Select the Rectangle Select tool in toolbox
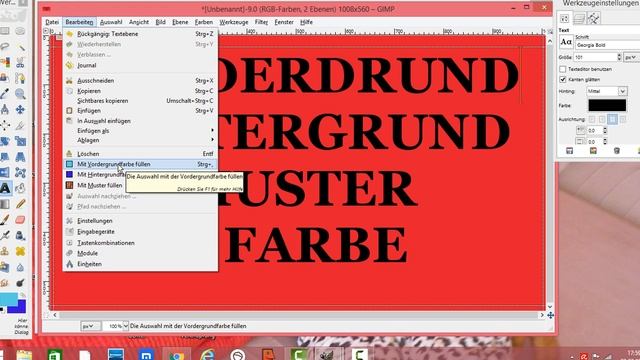Image resolution: width=640 pixels, height=360 pixels. pos(4,31)
